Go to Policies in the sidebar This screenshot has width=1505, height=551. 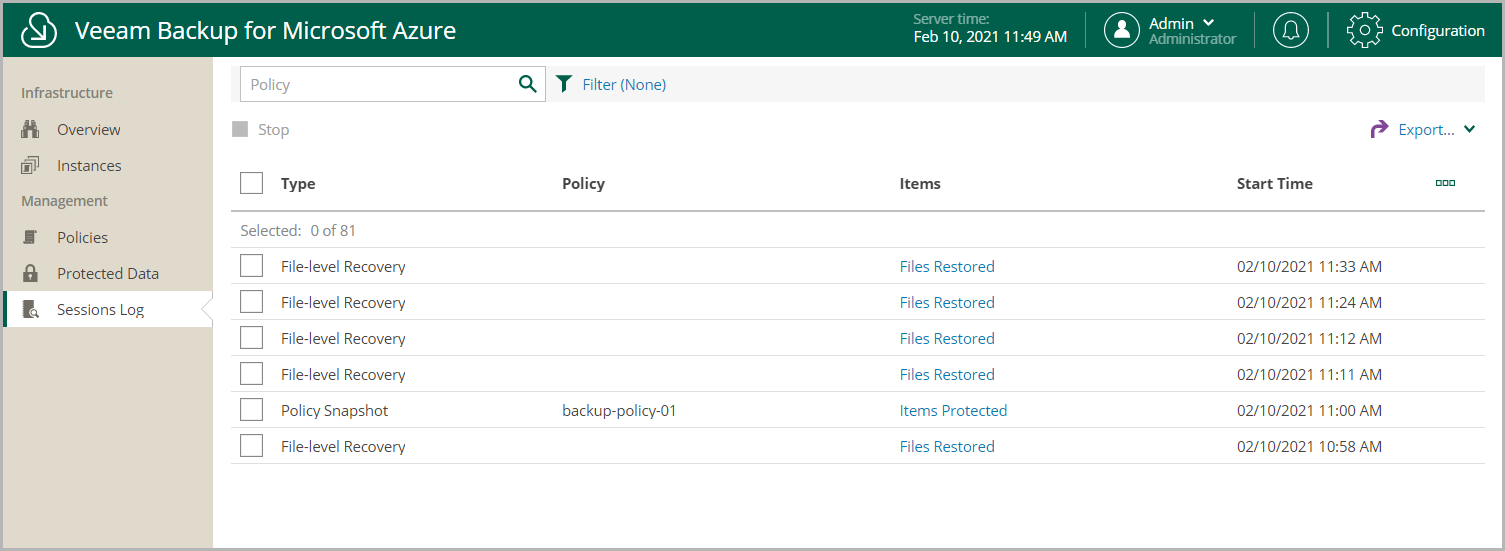tap(82, 238)
